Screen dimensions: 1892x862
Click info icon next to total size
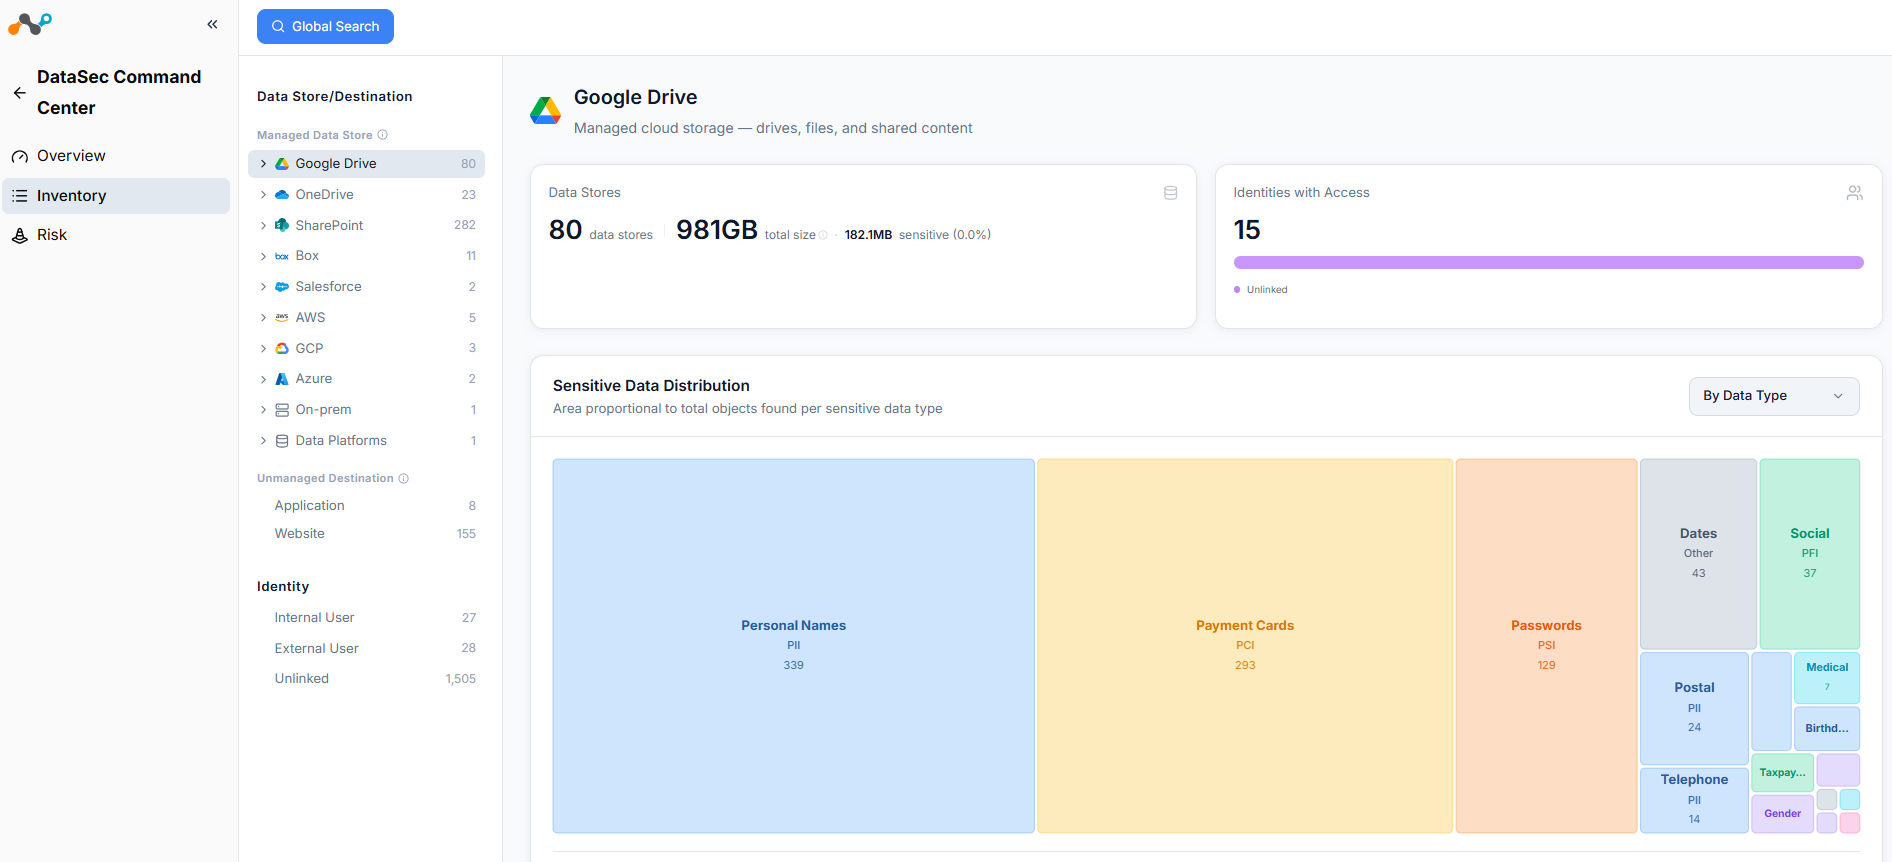pos(823,236)
